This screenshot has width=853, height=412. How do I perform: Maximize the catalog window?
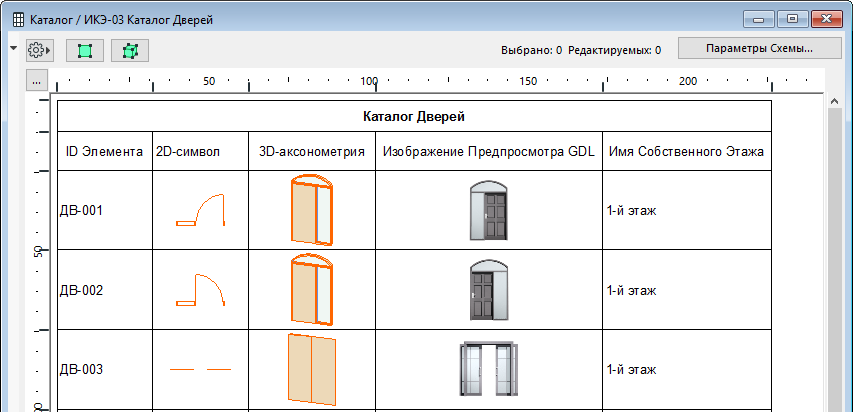pos(793,20)
